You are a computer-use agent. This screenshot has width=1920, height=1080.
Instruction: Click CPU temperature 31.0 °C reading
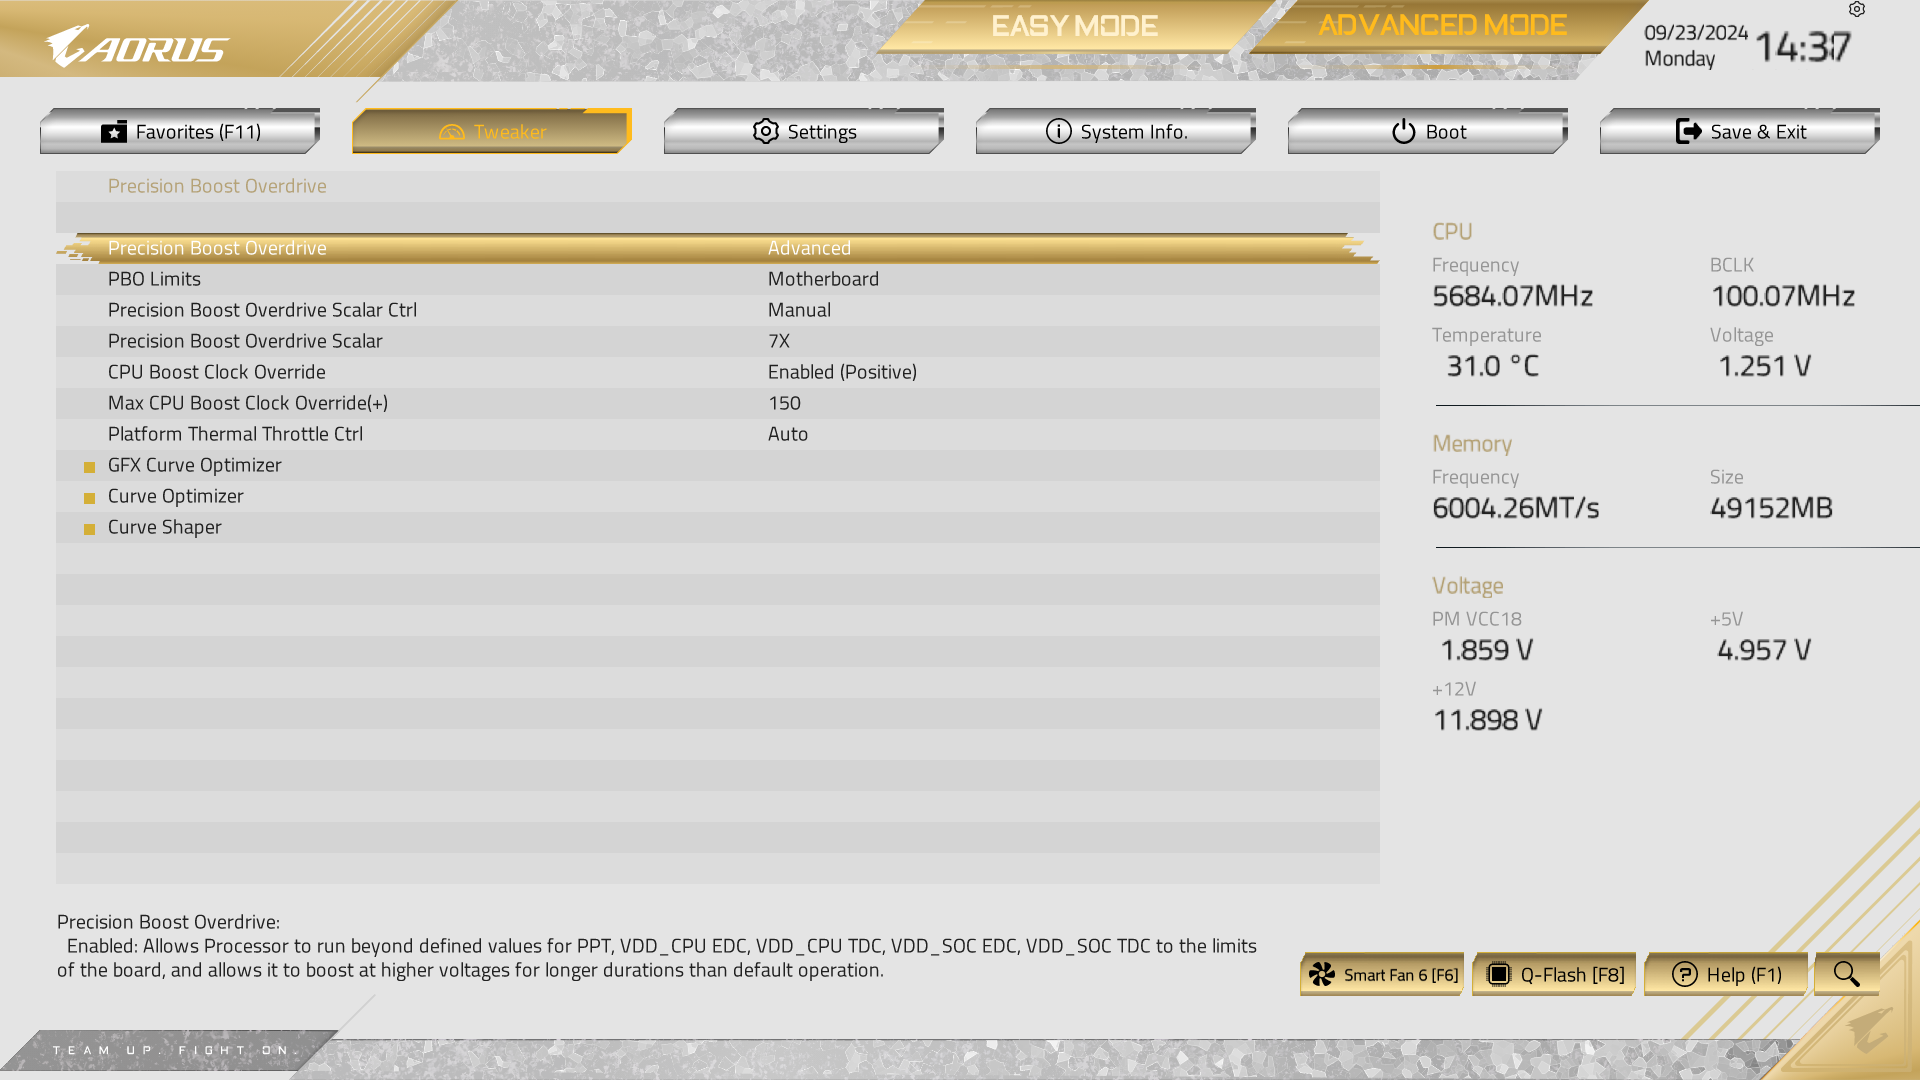pyautogui.click(x=1492, y=366)
